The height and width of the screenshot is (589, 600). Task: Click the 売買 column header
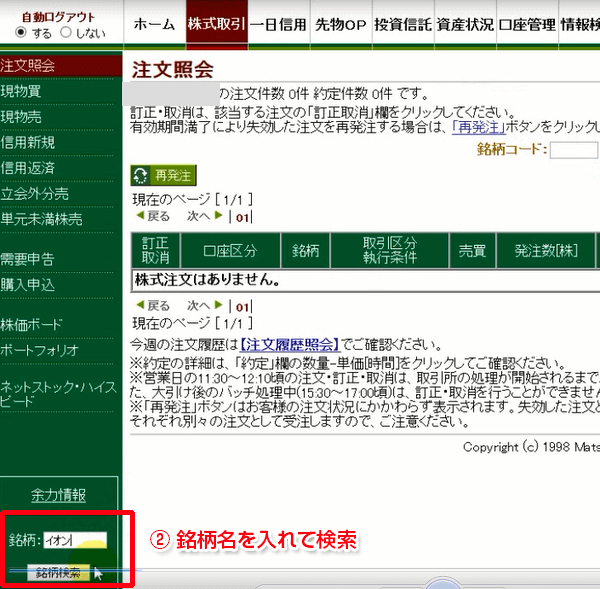tap(473, 250)
